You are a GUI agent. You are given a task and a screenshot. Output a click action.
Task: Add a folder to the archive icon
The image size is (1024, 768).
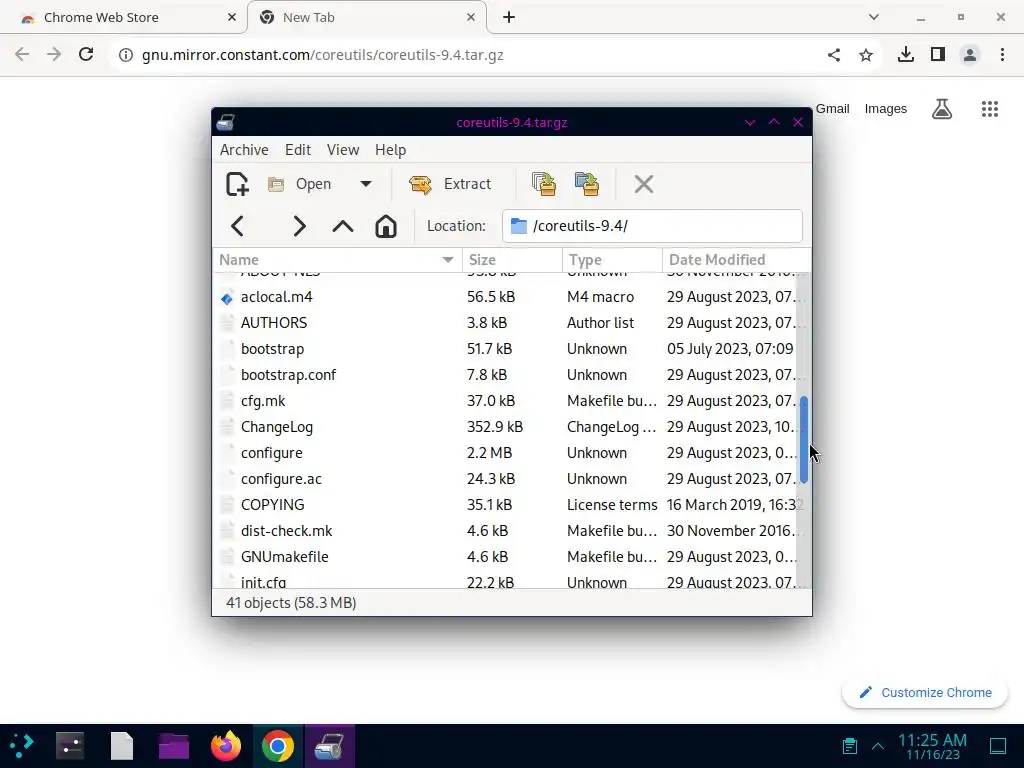click(x=586, y=184)
